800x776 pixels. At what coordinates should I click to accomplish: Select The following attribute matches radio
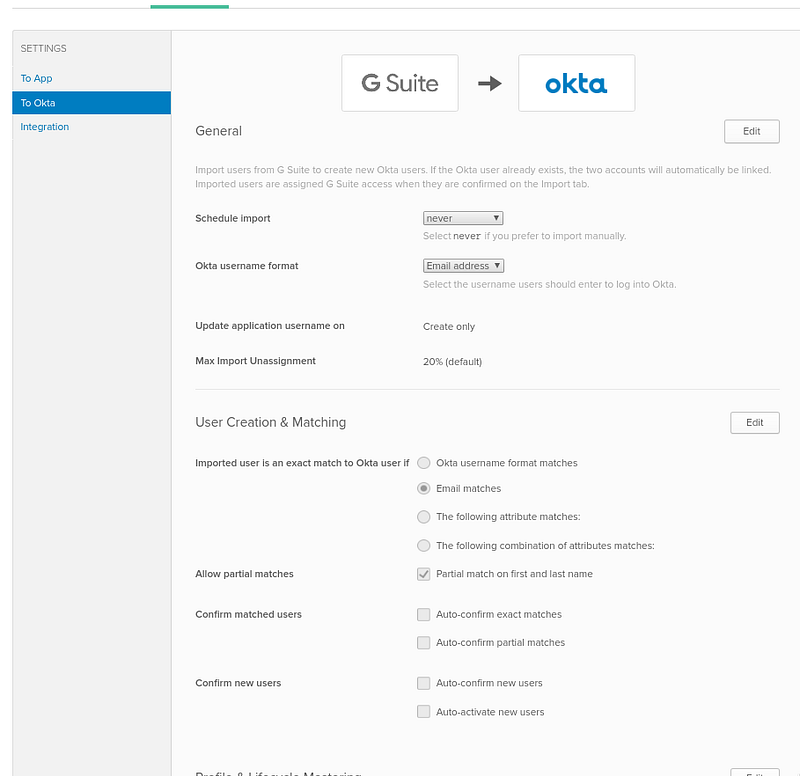423,517
